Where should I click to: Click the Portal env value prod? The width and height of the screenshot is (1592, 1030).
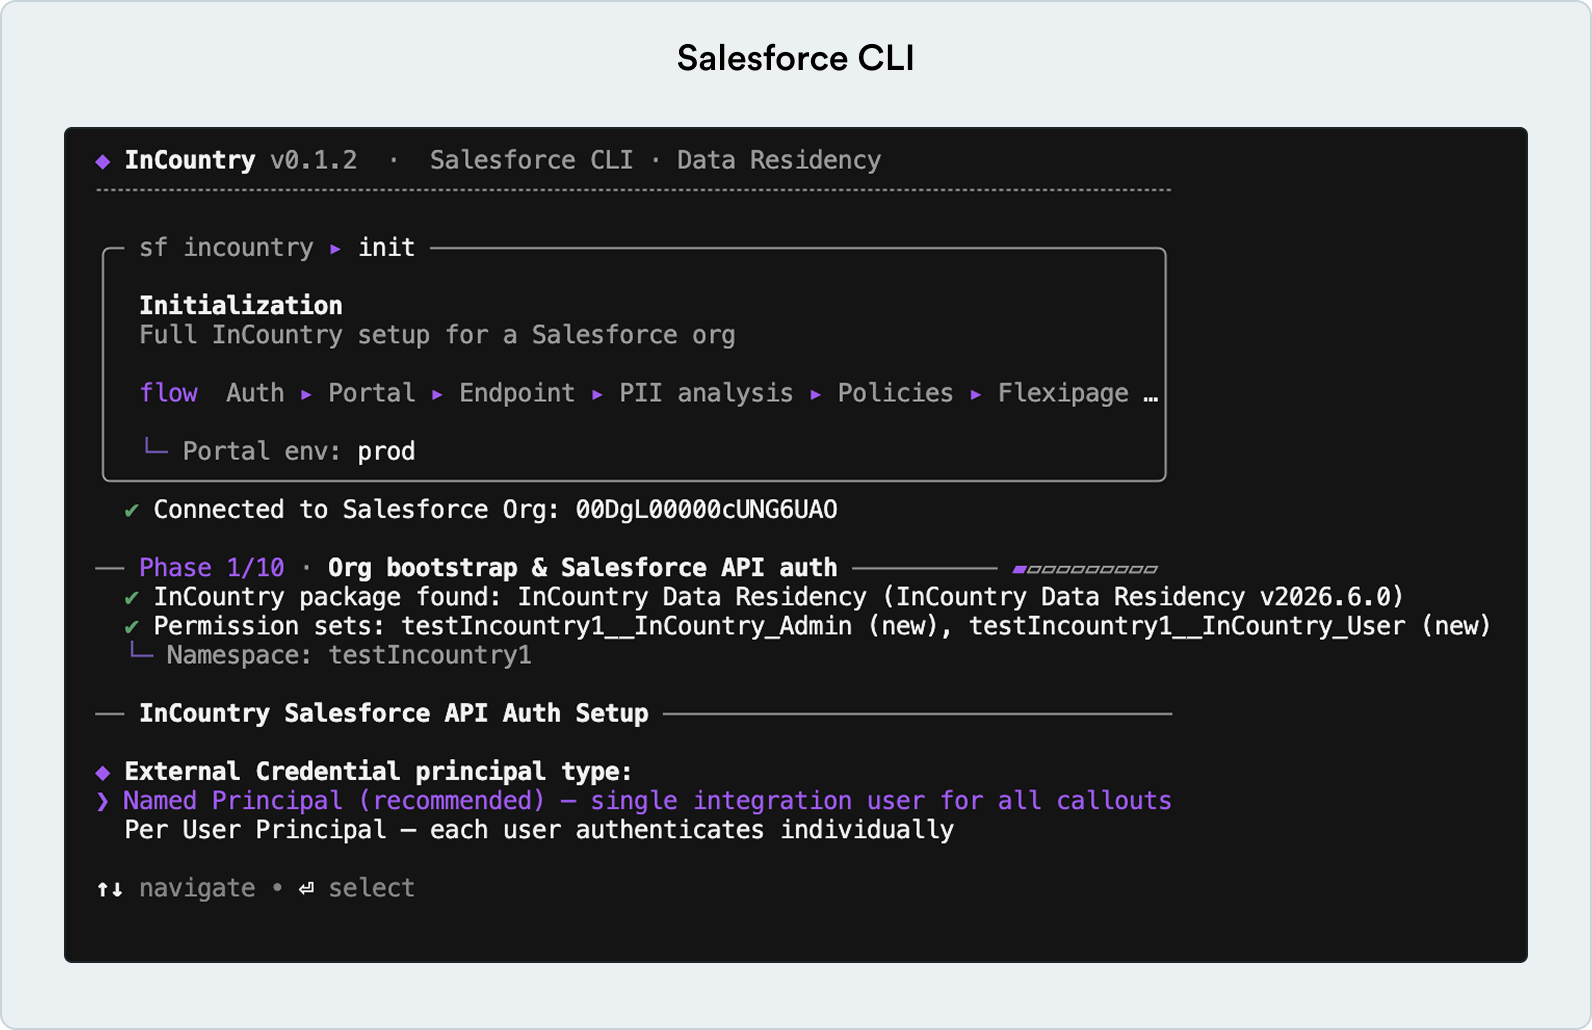coord(386,452)
